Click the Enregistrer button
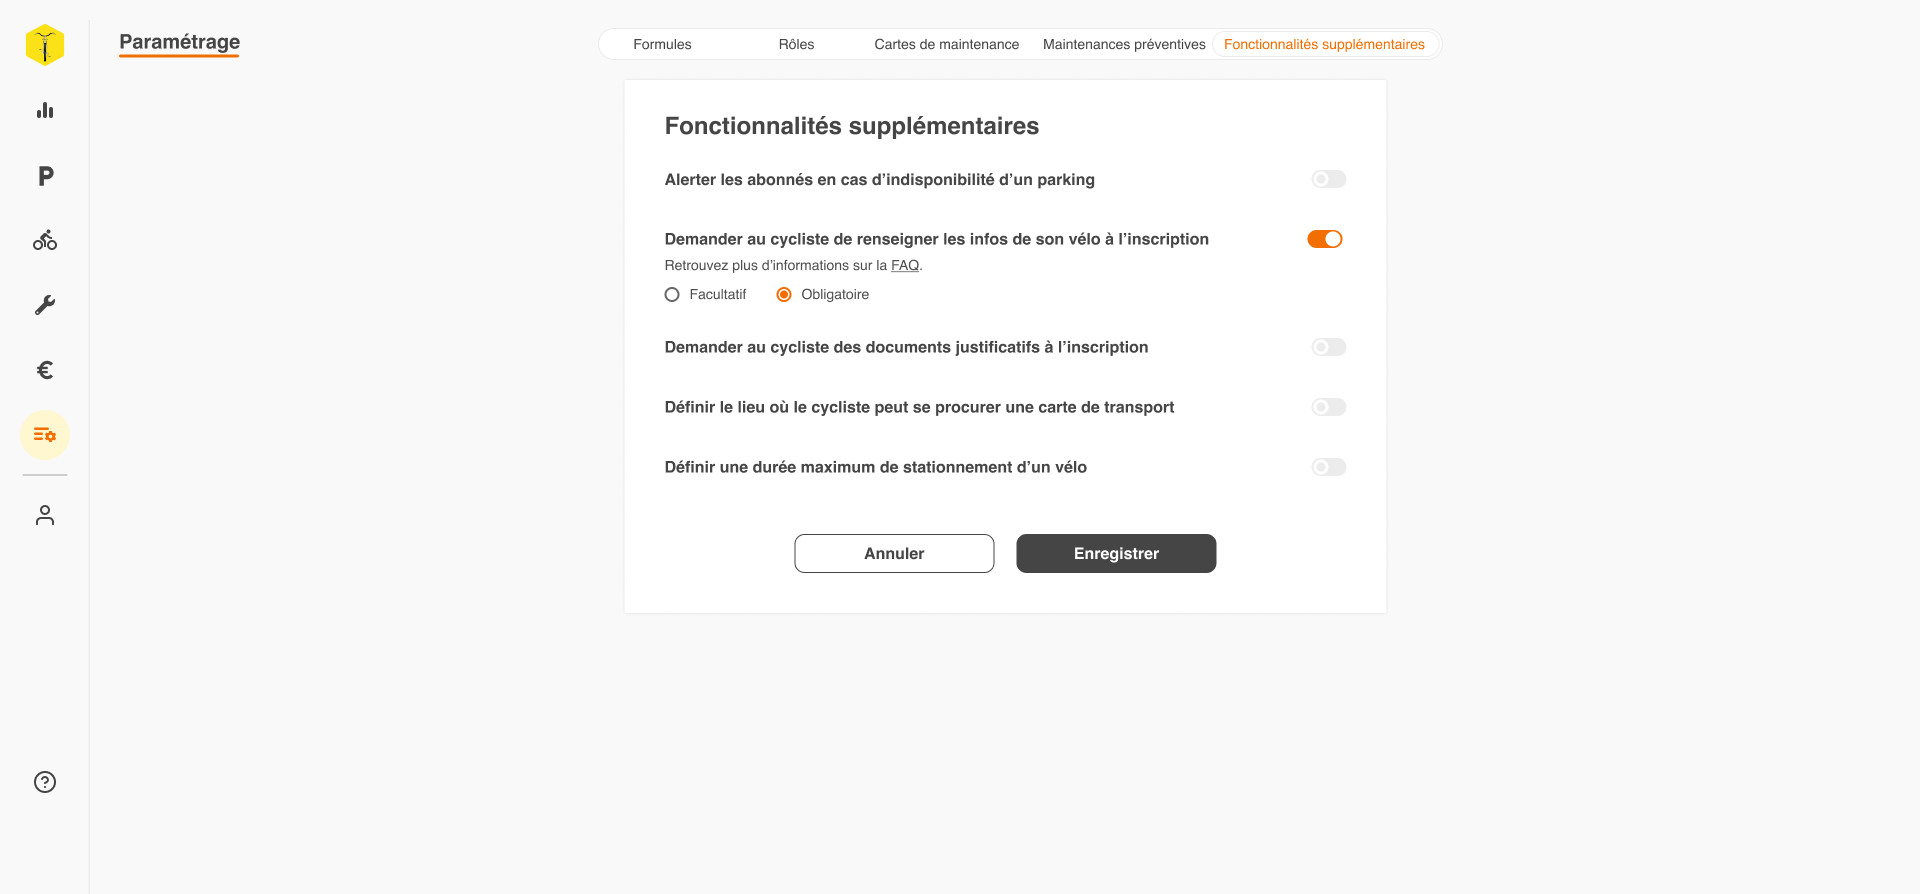 [x=1116, y=553]
